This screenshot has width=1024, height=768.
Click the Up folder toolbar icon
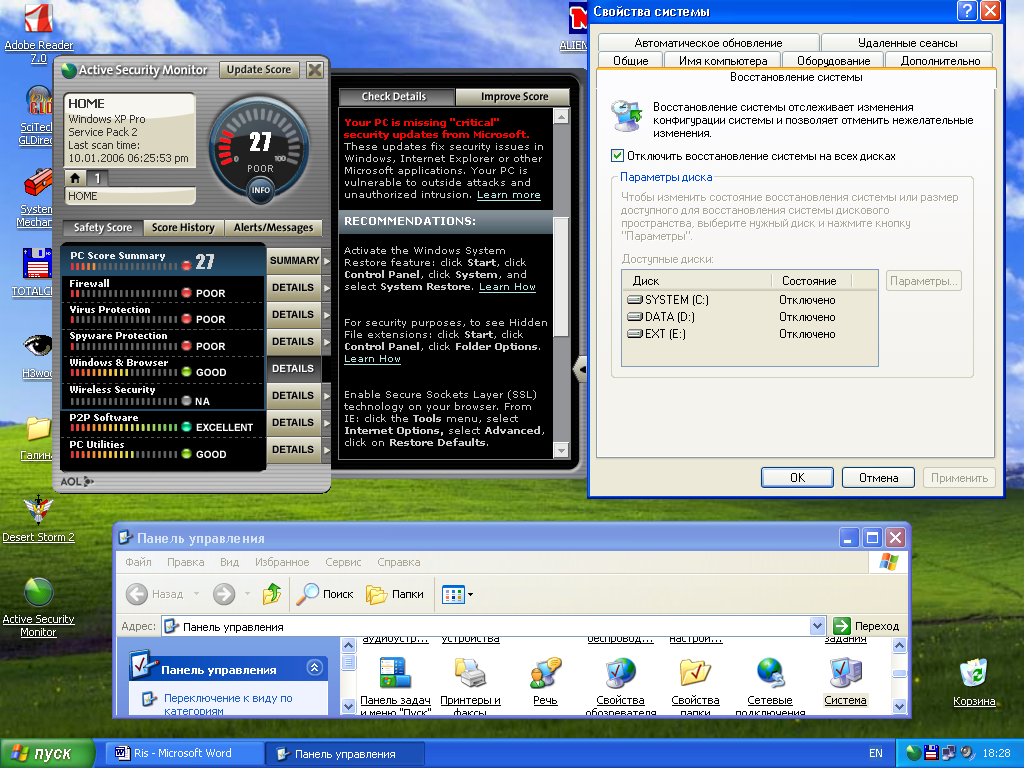click(272, 594)
